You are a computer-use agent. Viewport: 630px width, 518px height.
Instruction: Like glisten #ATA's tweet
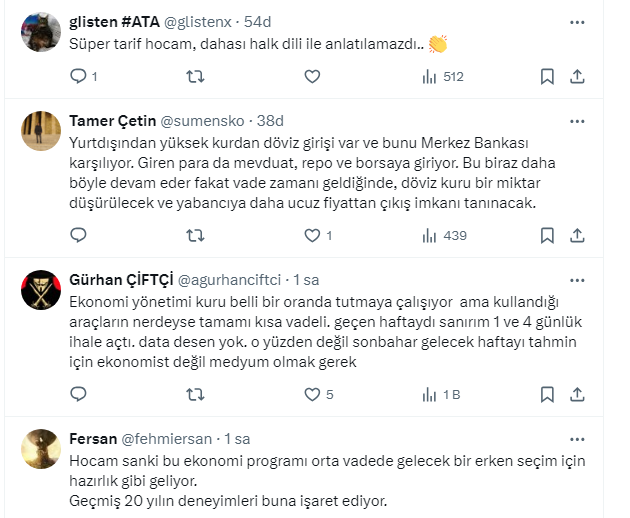click(312, 76)
